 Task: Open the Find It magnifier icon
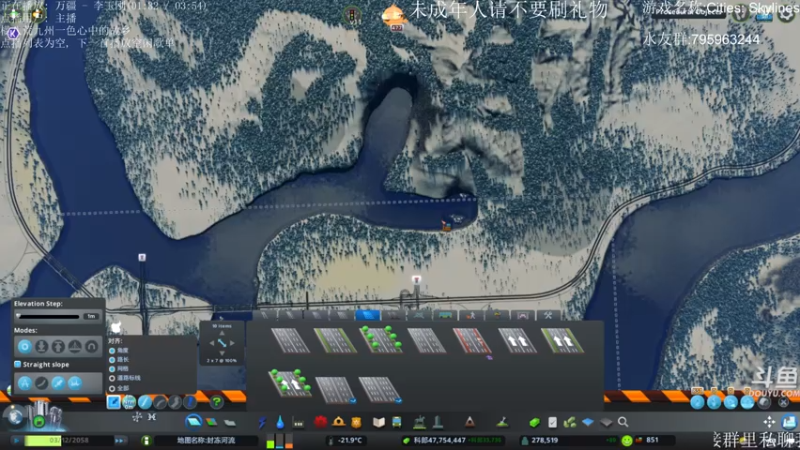(x=623, y=422)
